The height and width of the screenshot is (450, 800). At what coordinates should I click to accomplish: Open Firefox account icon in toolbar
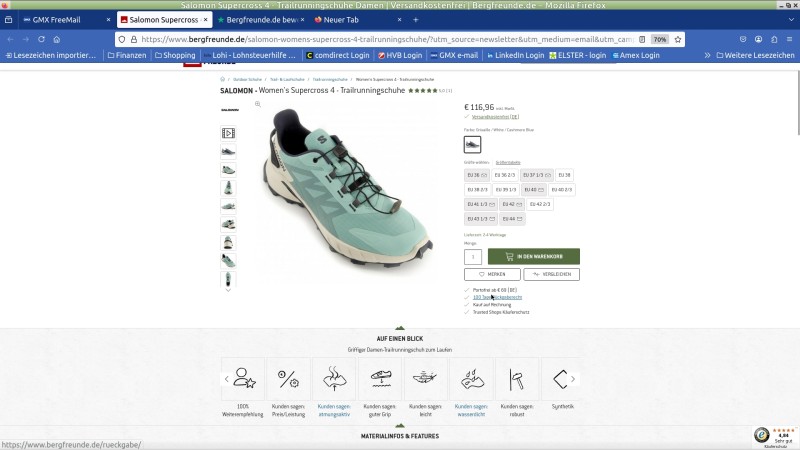pos(759,39)
